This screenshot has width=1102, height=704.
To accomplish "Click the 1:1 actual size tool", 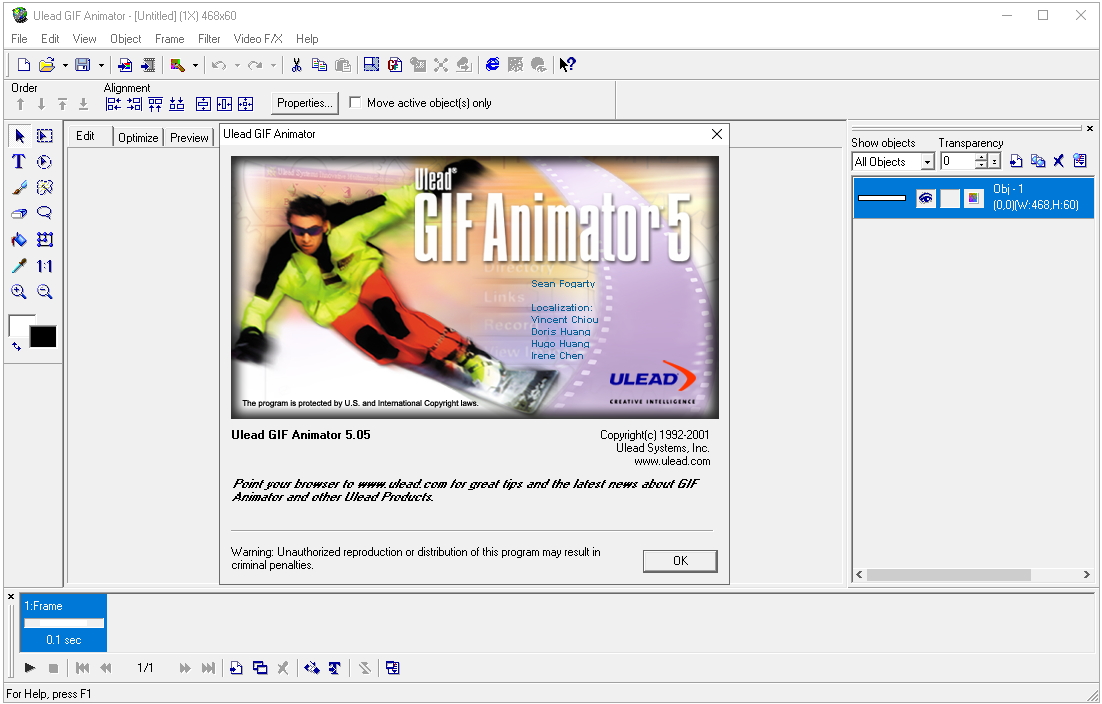I will 45,266.
